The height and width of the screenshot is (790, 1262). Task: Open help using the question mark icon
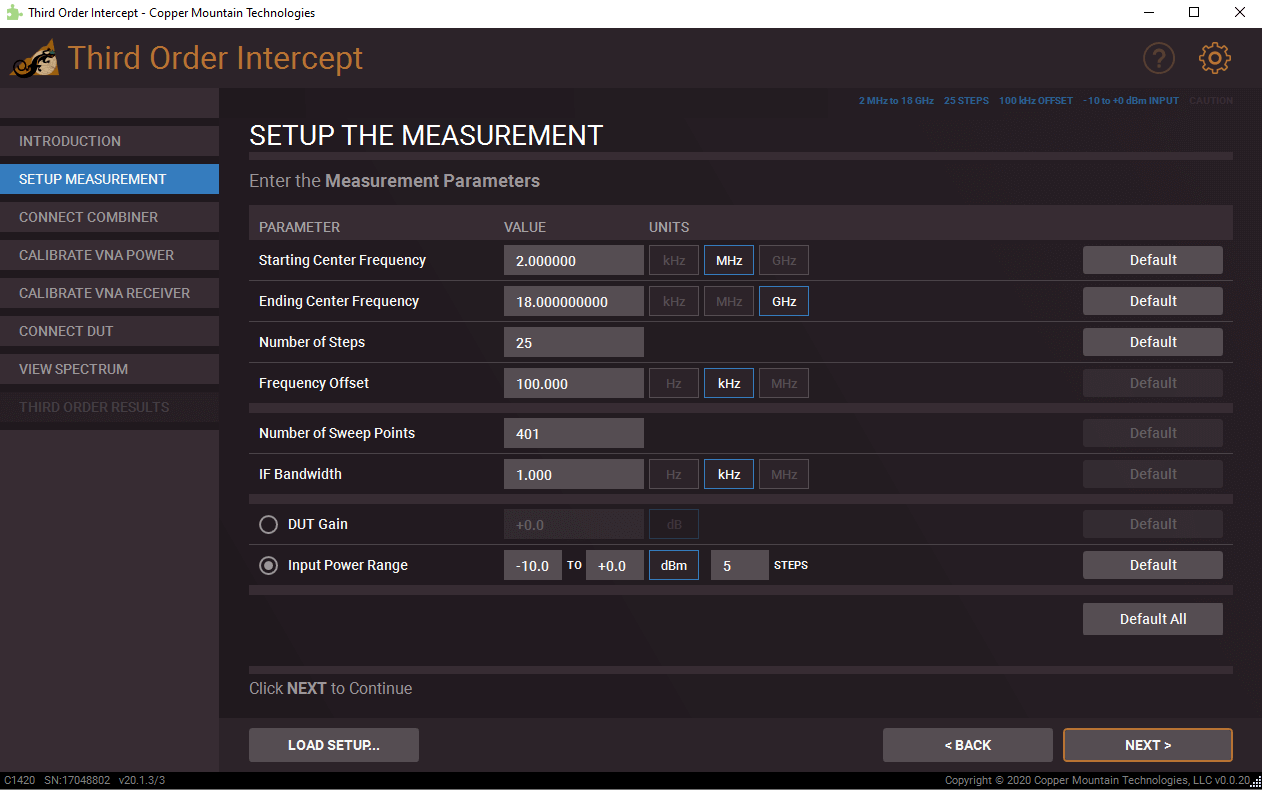point(1159,58)
